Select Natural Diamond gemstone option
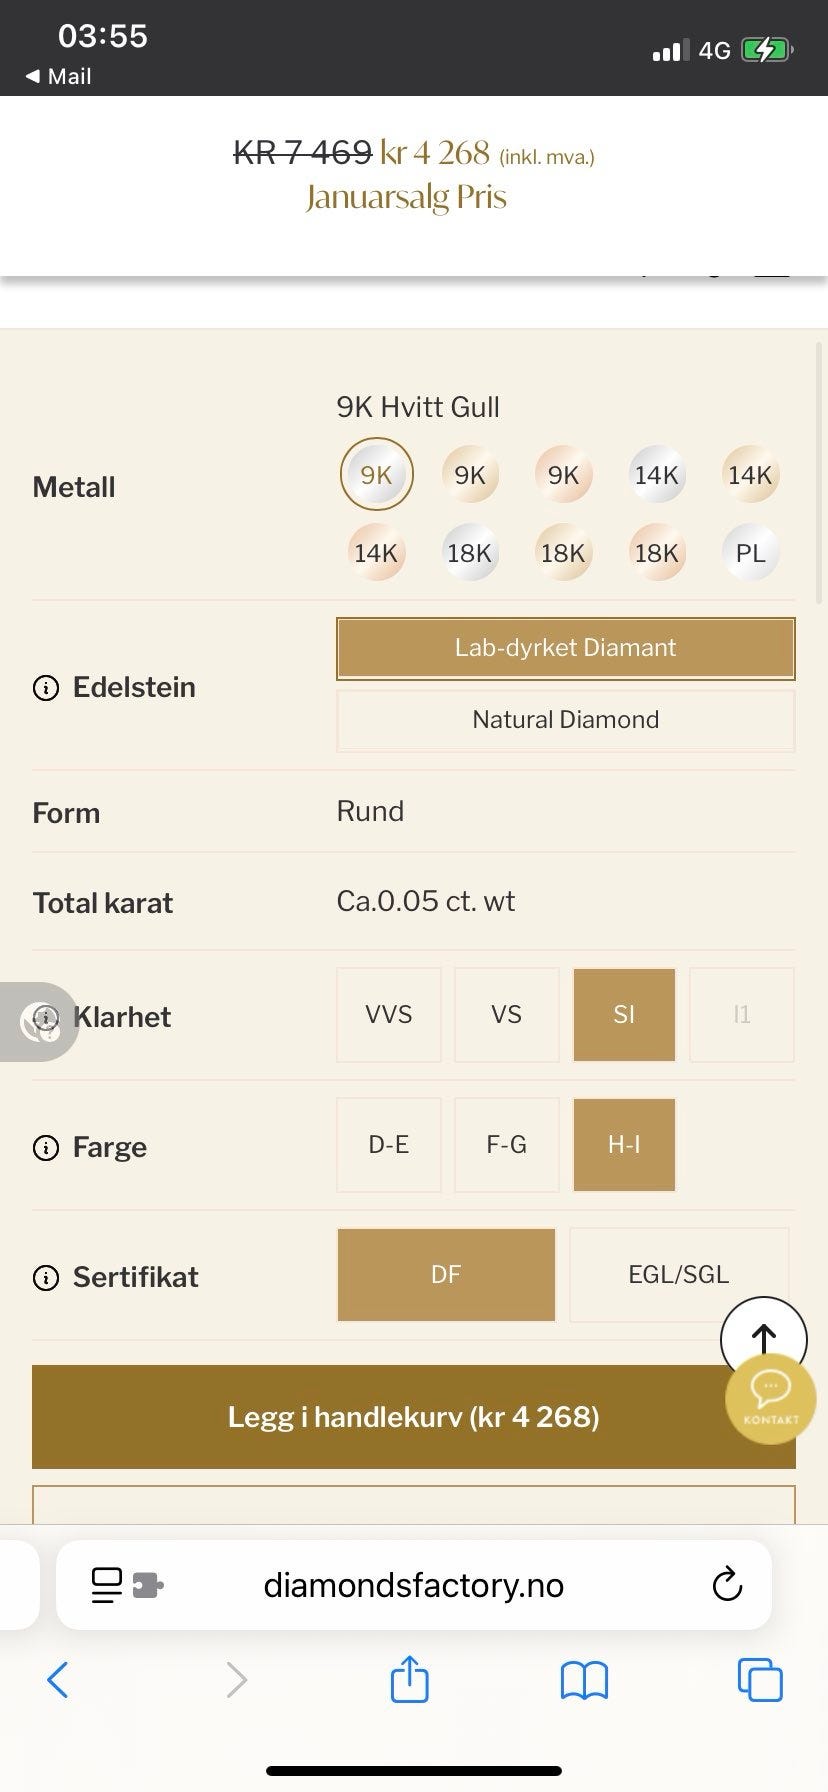The width and height of the screenshot is (828, 1792). (x=565, y=720)
